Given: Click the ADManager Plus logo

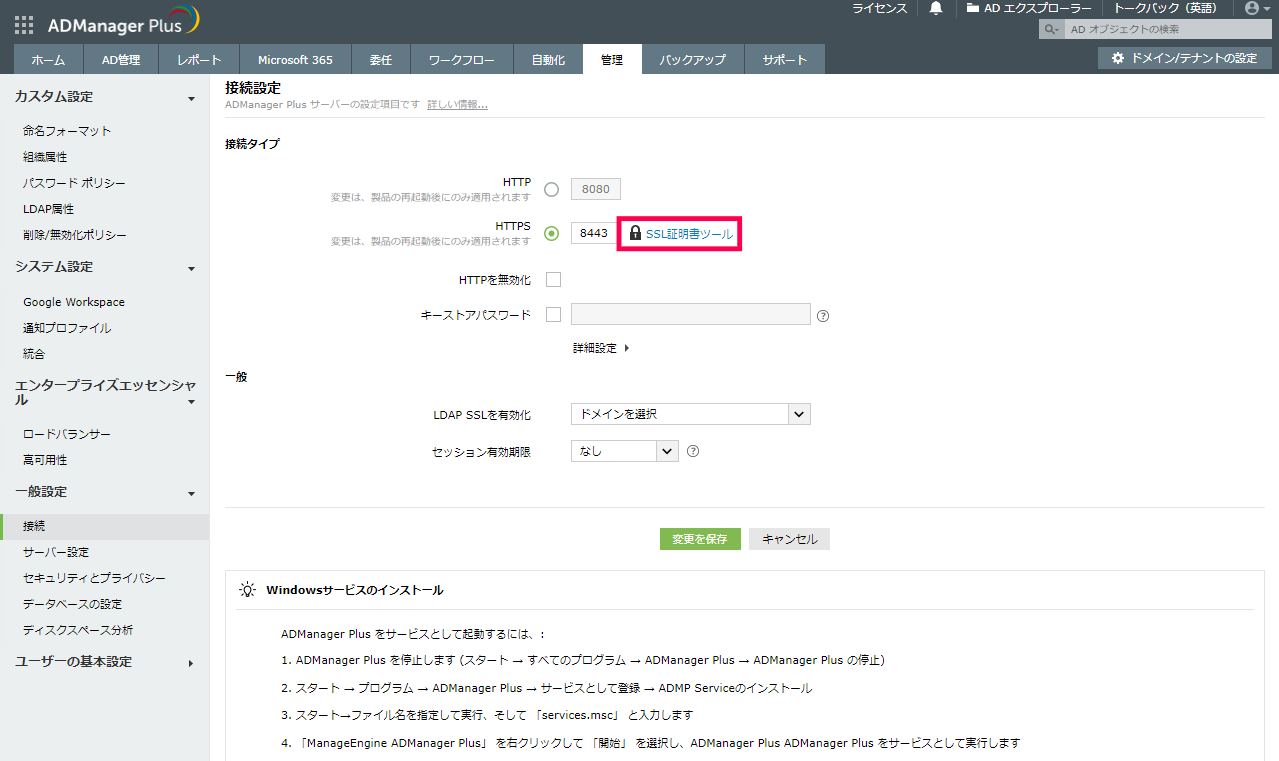Looking at the screenshot, I should (124, 22).
